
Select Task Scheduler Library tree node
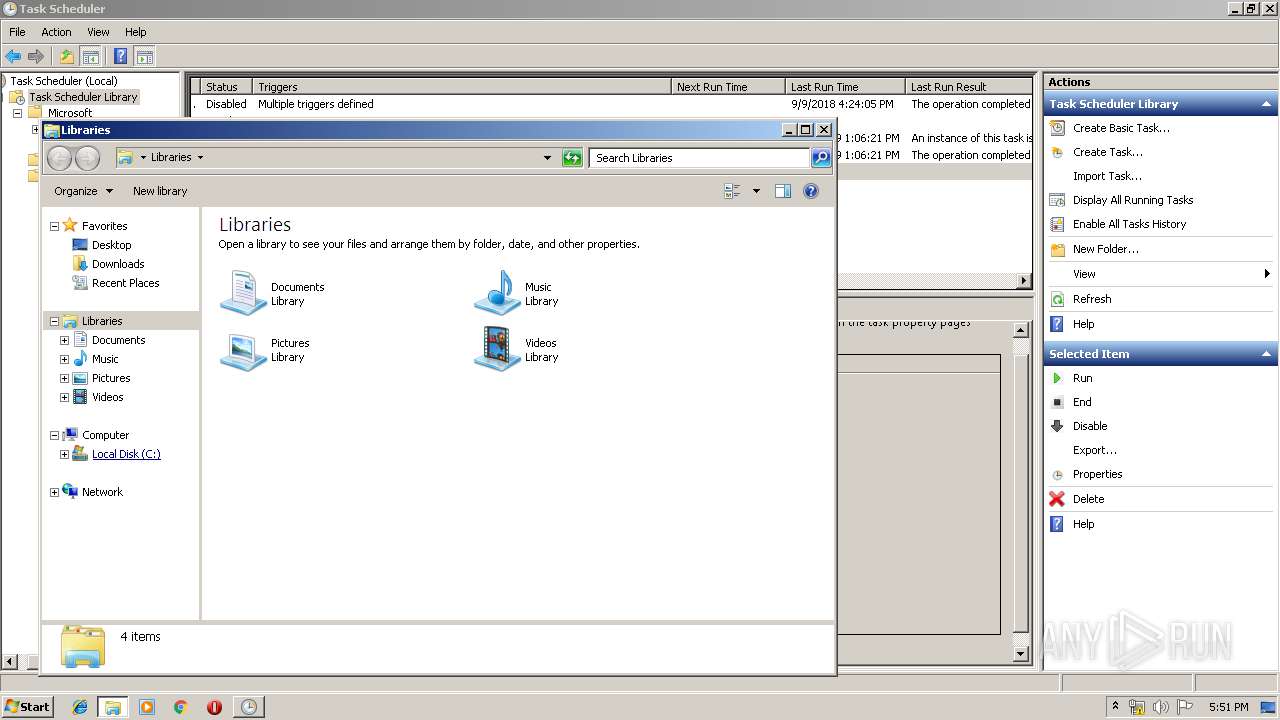click(x=83, y=97)
